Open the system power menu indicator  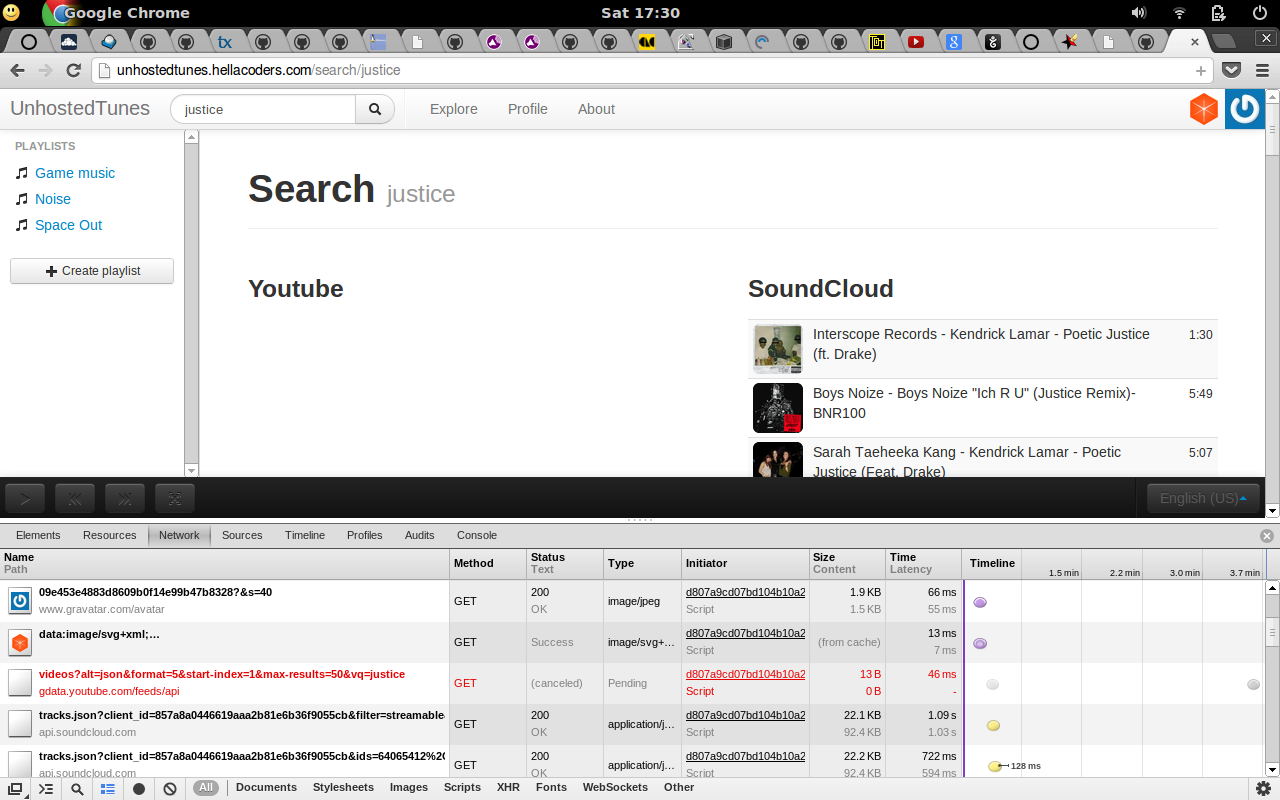click(1259, 13)
